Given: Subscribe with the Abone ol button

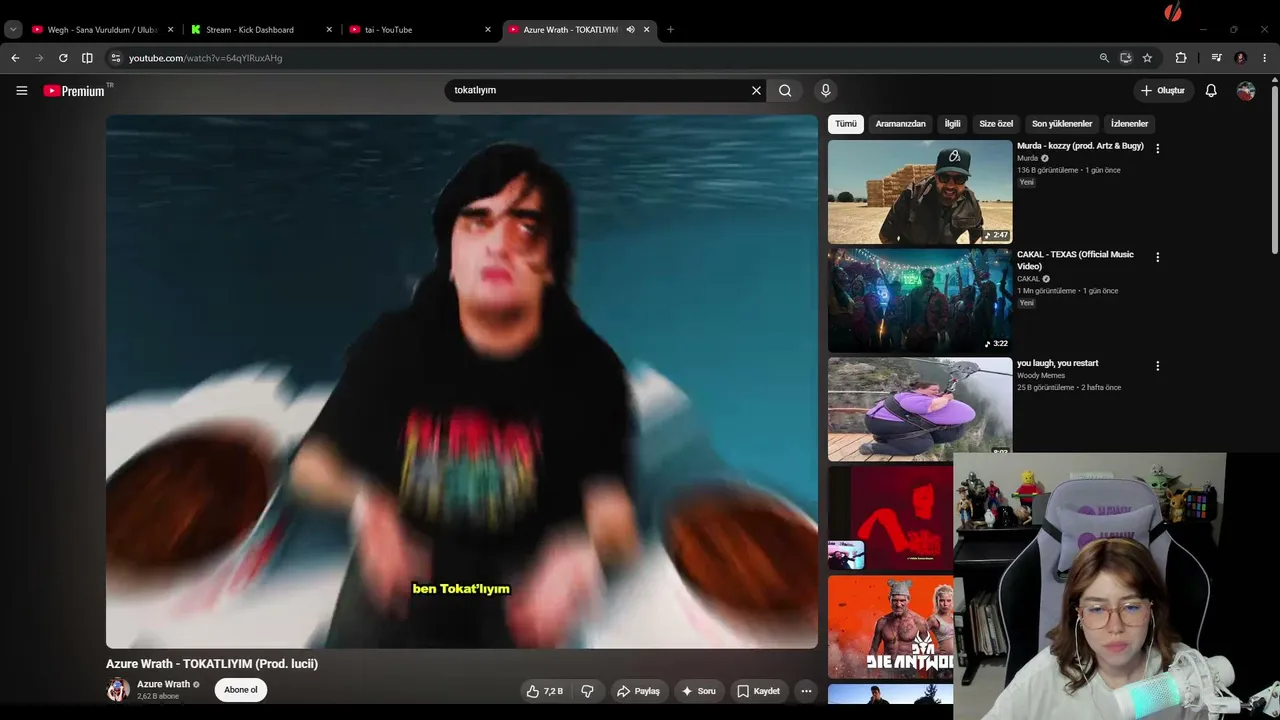Looking at the screenshot, I should point(241,690).
